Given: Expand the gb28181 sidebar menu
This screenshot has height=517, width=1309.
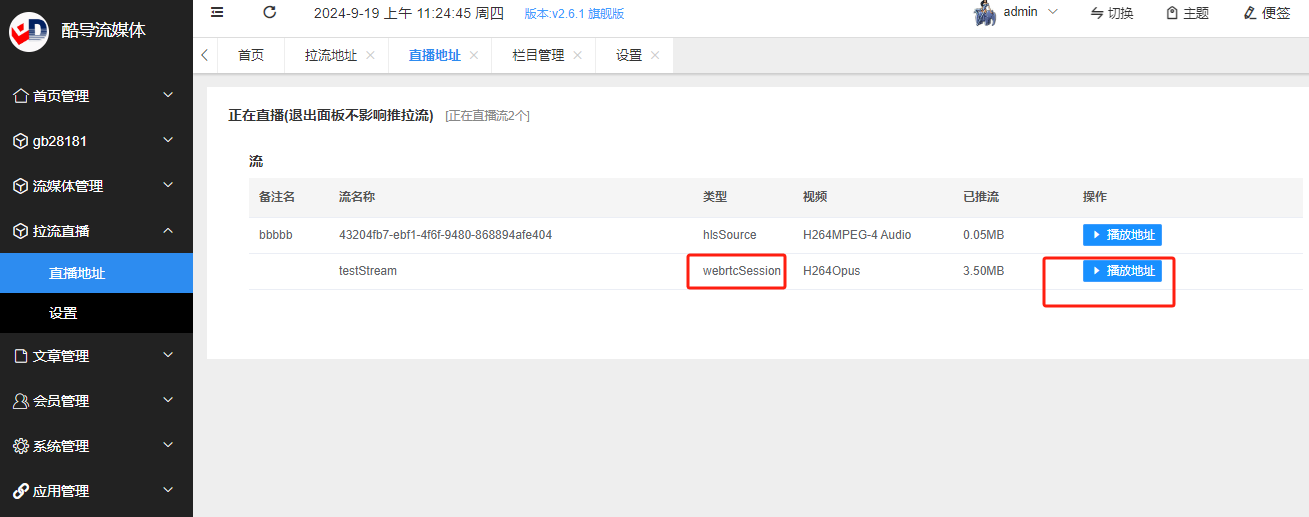Looking at the screenshot, I should tap(96, 141).
